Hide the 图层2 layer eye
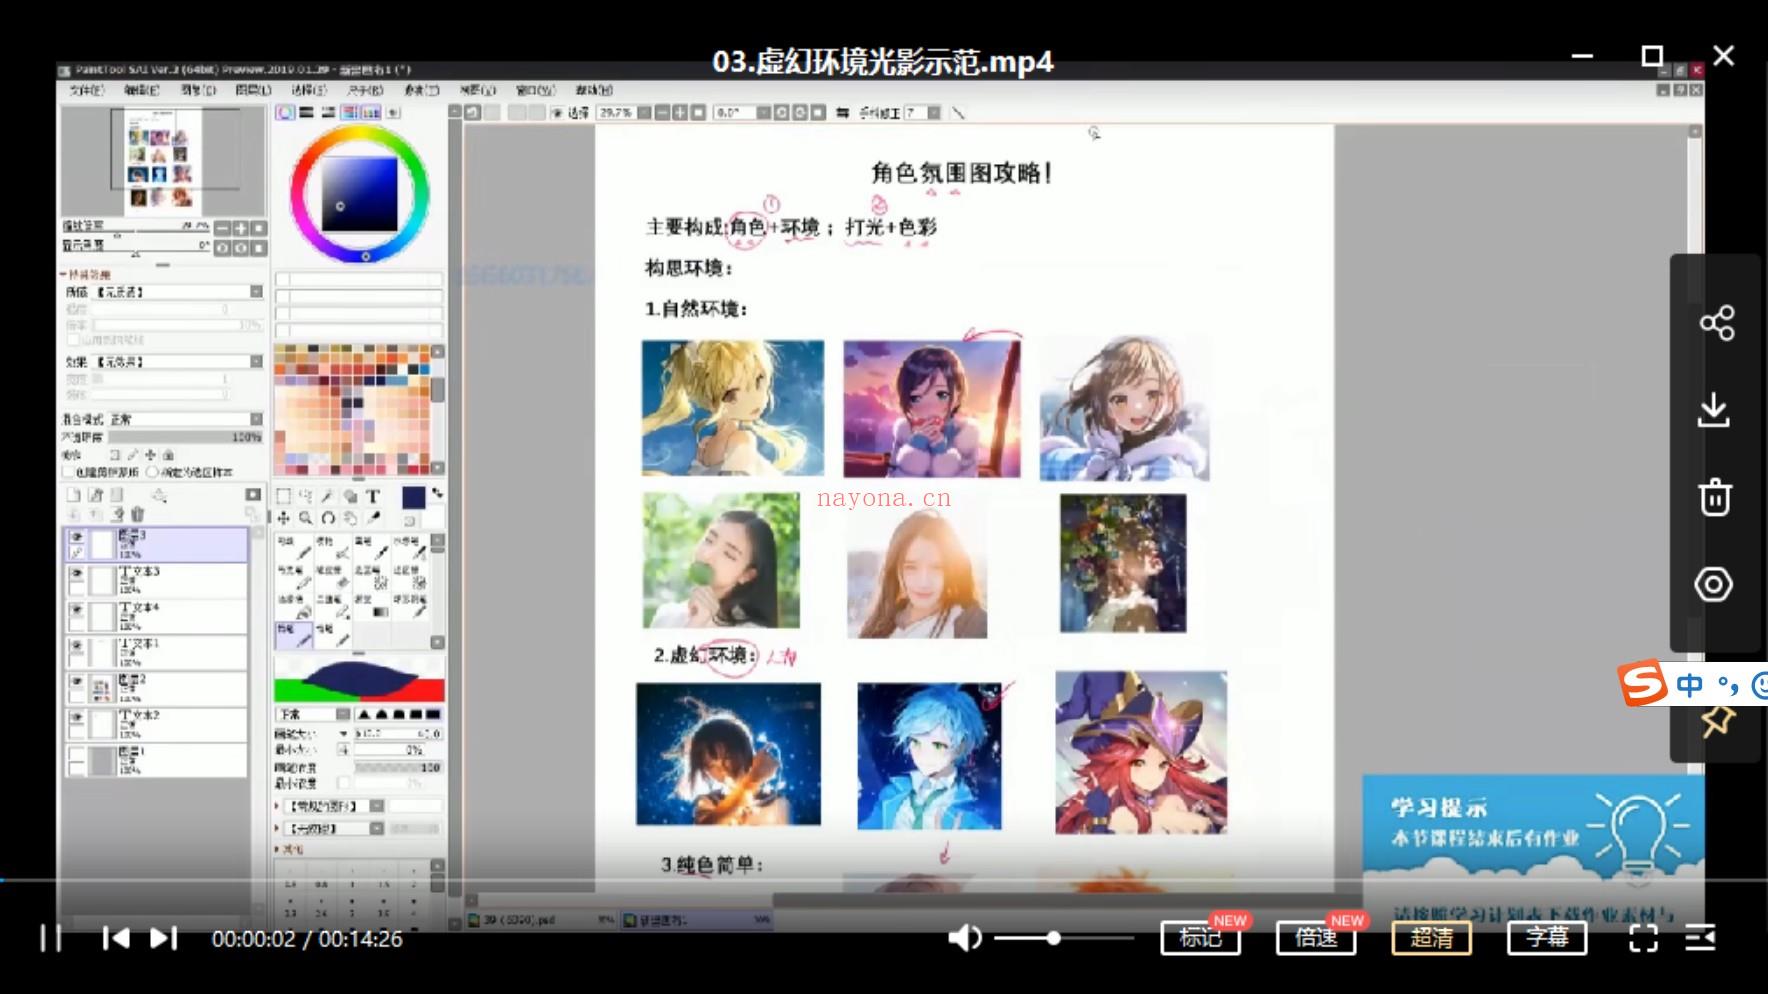 click(76, 682)
